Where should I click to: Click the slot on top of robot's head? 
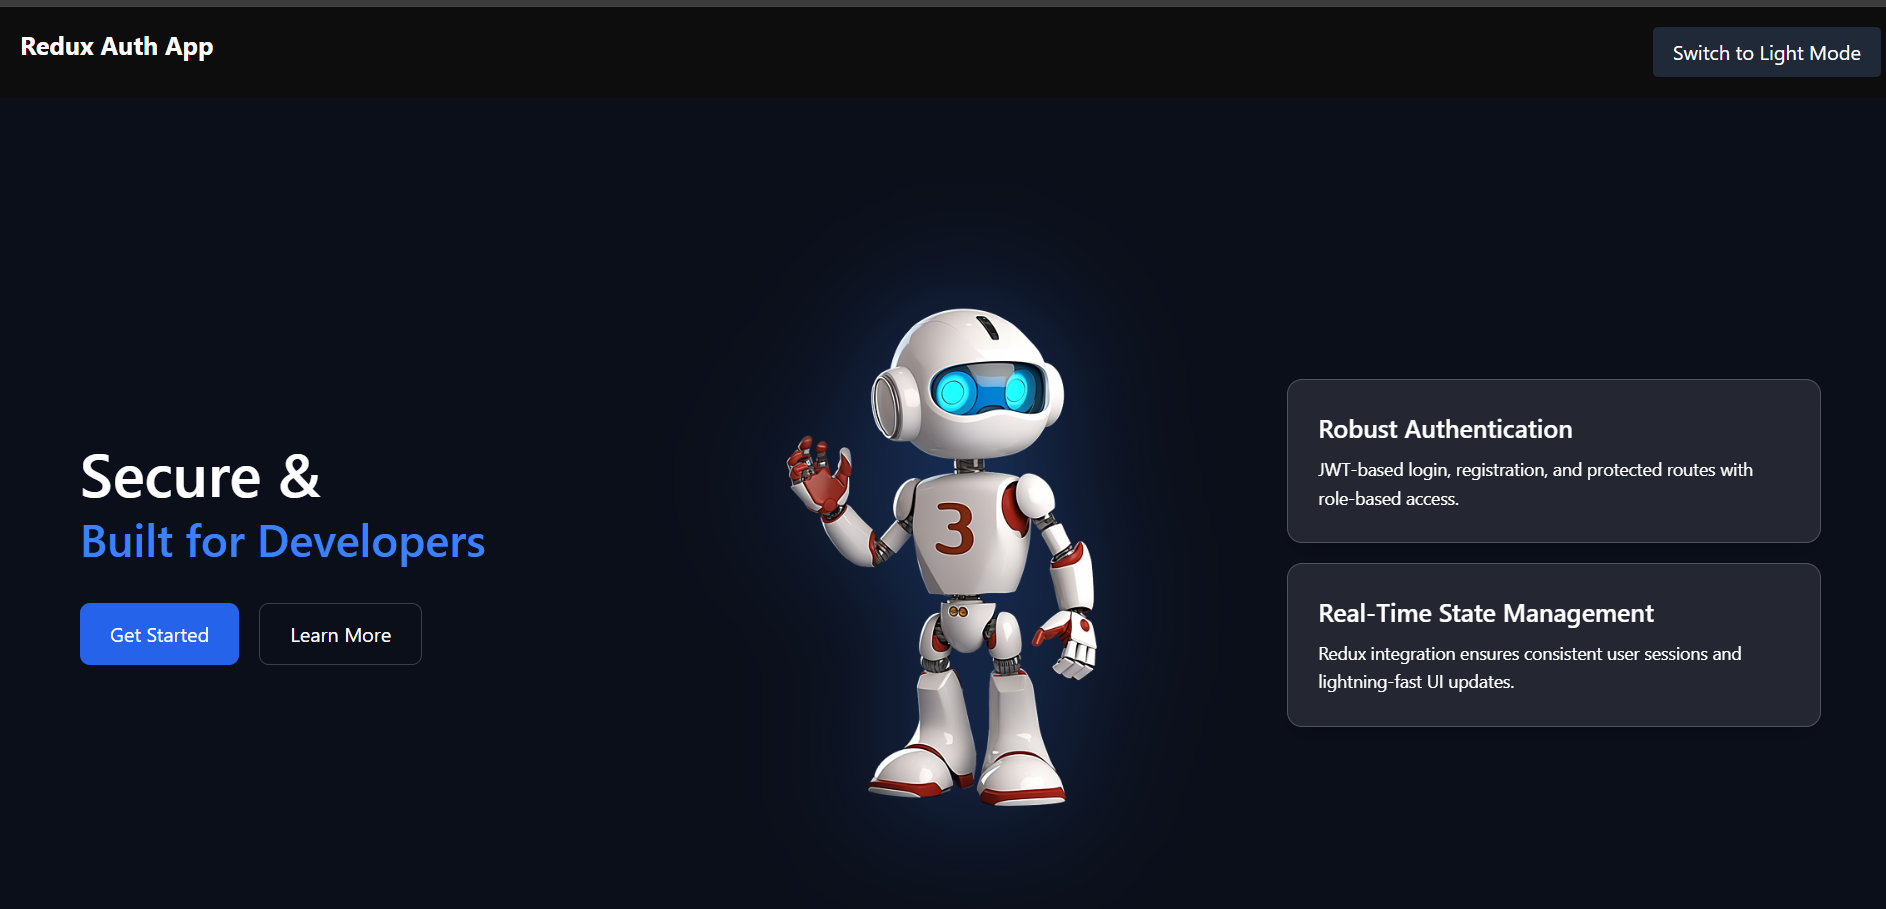(988, 327)
